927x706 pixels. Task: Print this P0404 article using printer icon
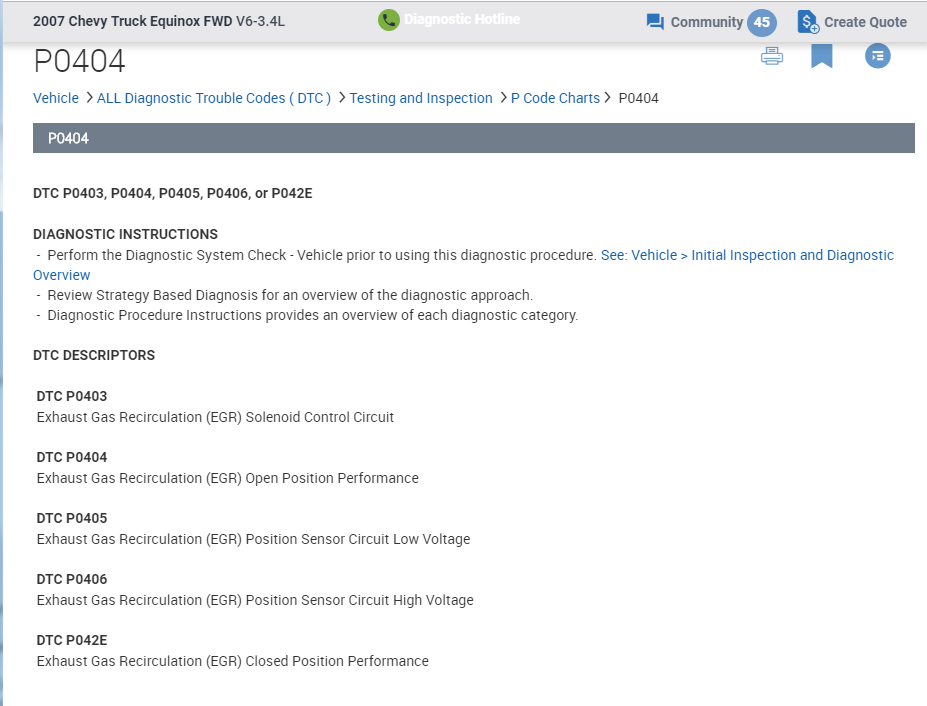[x=772, y=56]
